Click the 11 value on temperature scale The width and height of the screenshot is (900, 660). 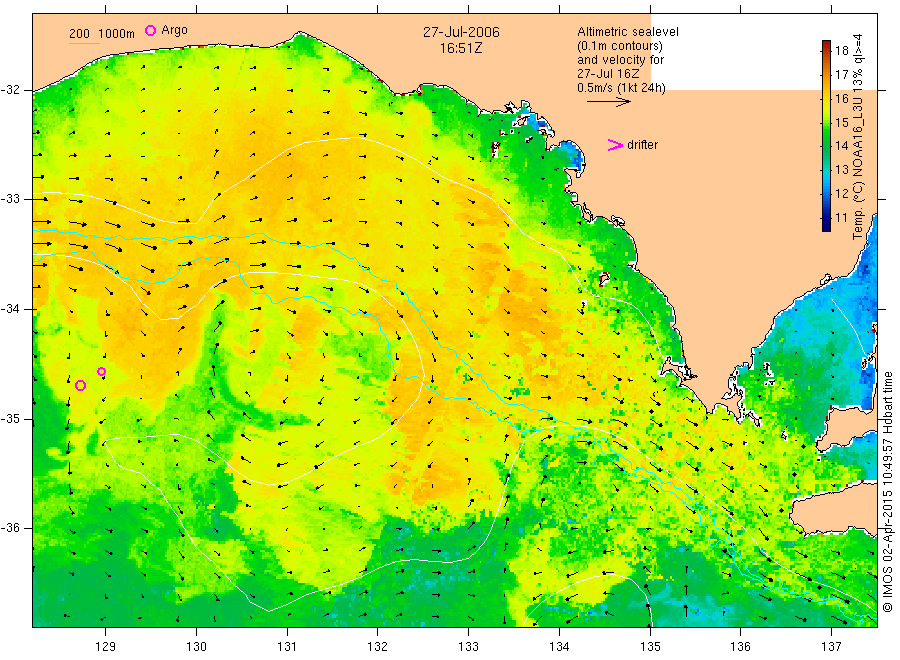[841, 218]
